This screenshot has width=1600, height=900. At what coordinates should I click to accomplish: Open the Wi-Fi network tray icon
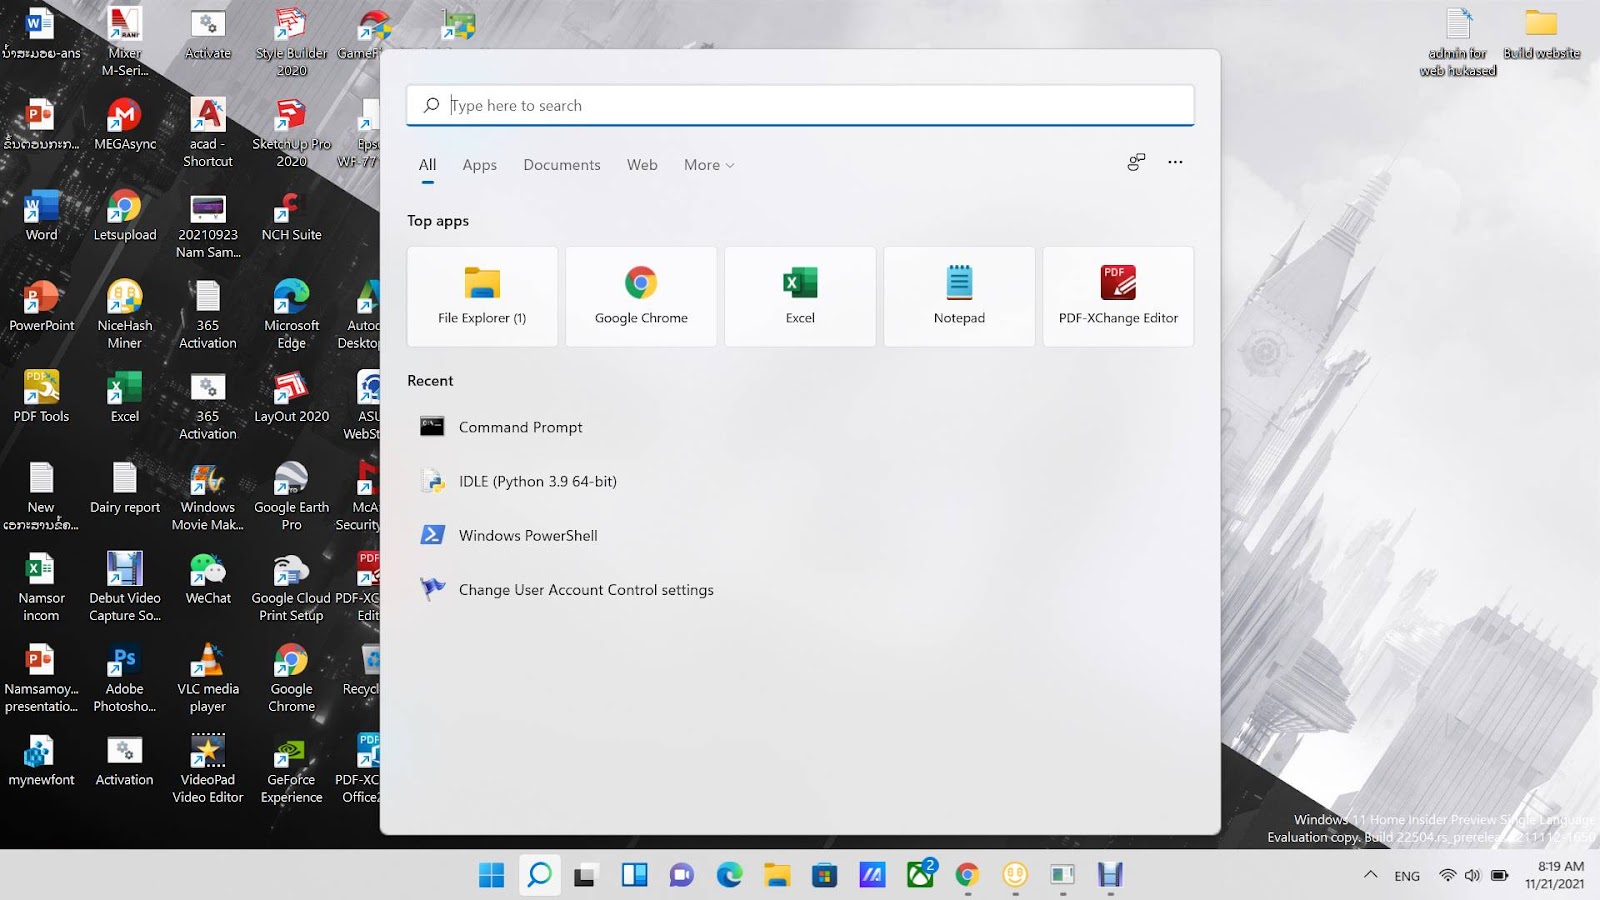[1447, 875]
